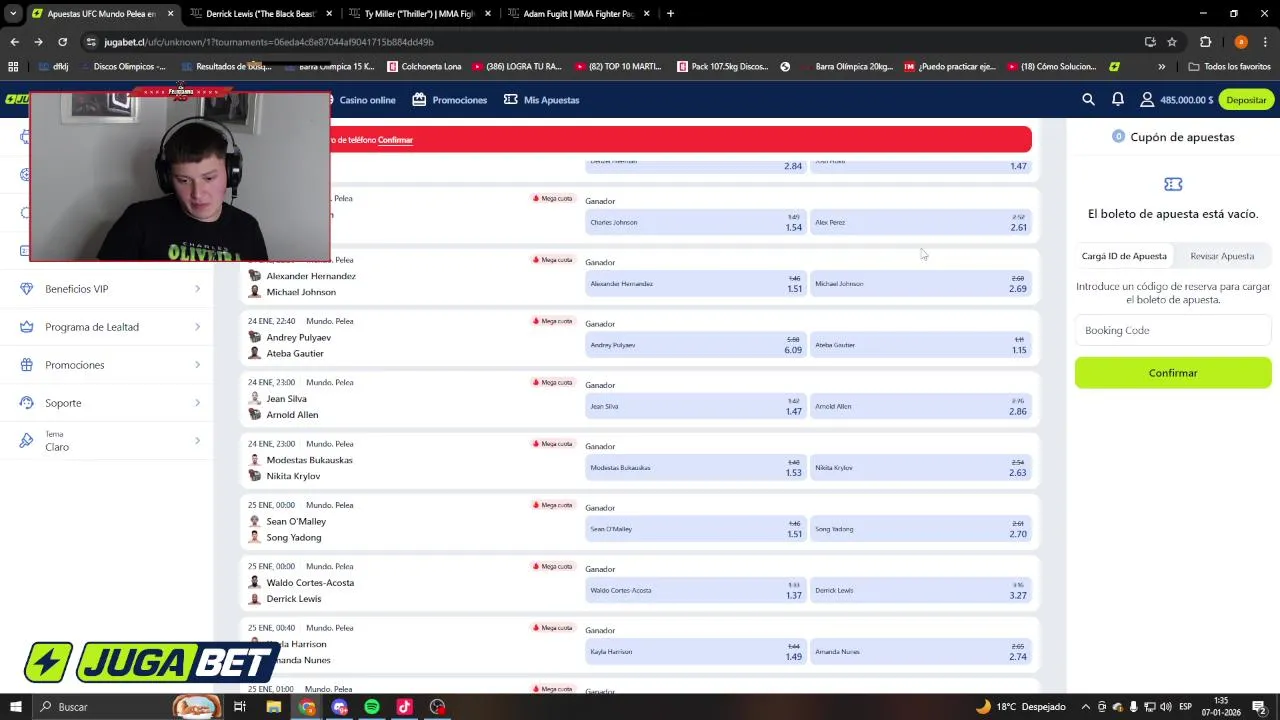This screenshot has width=1280, height=720.
Task: Open the Todos los favoritos folder
Action: click(x=1229, y=67)
